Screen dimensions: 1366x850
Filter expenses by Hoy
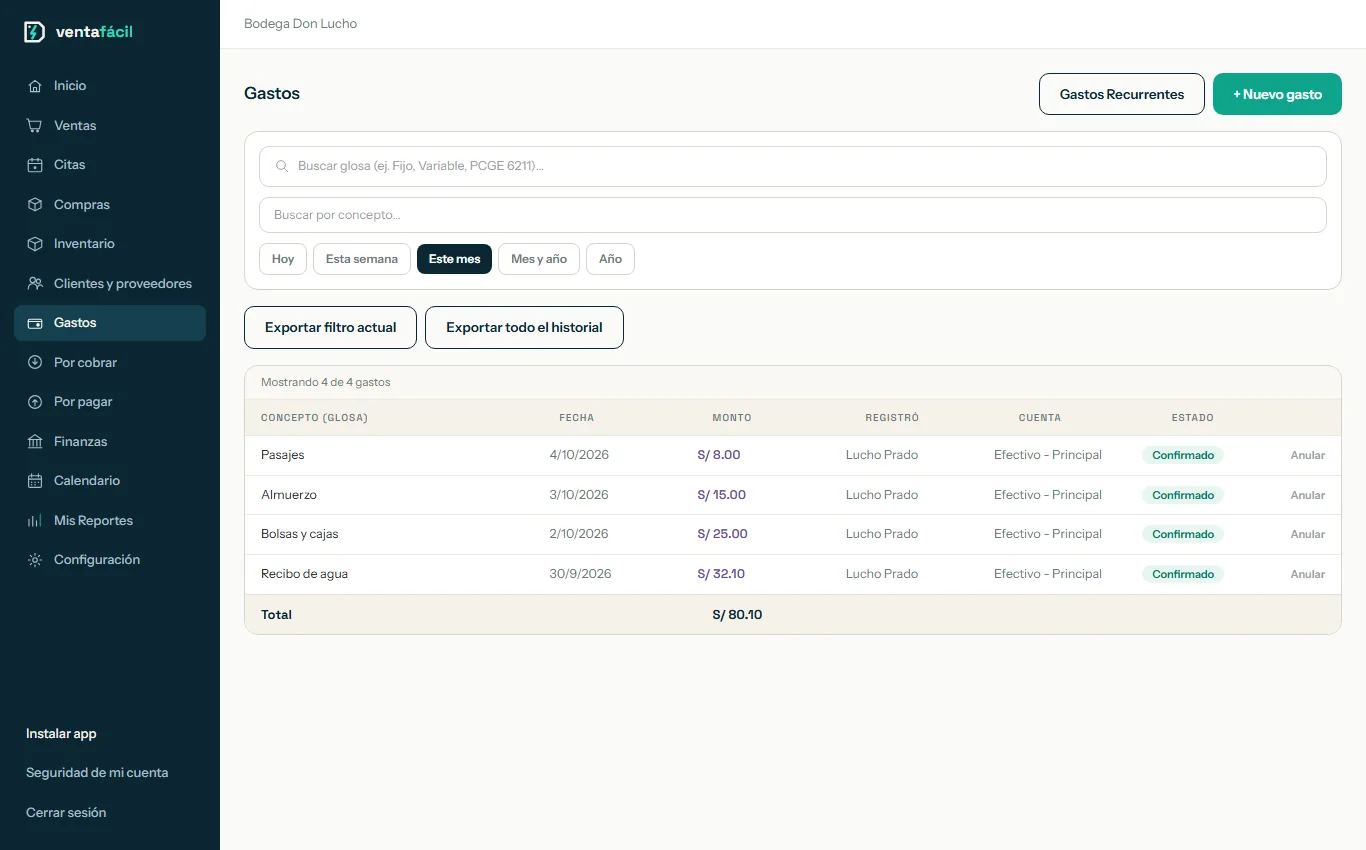pyautogui.click(x=283, y=259)
